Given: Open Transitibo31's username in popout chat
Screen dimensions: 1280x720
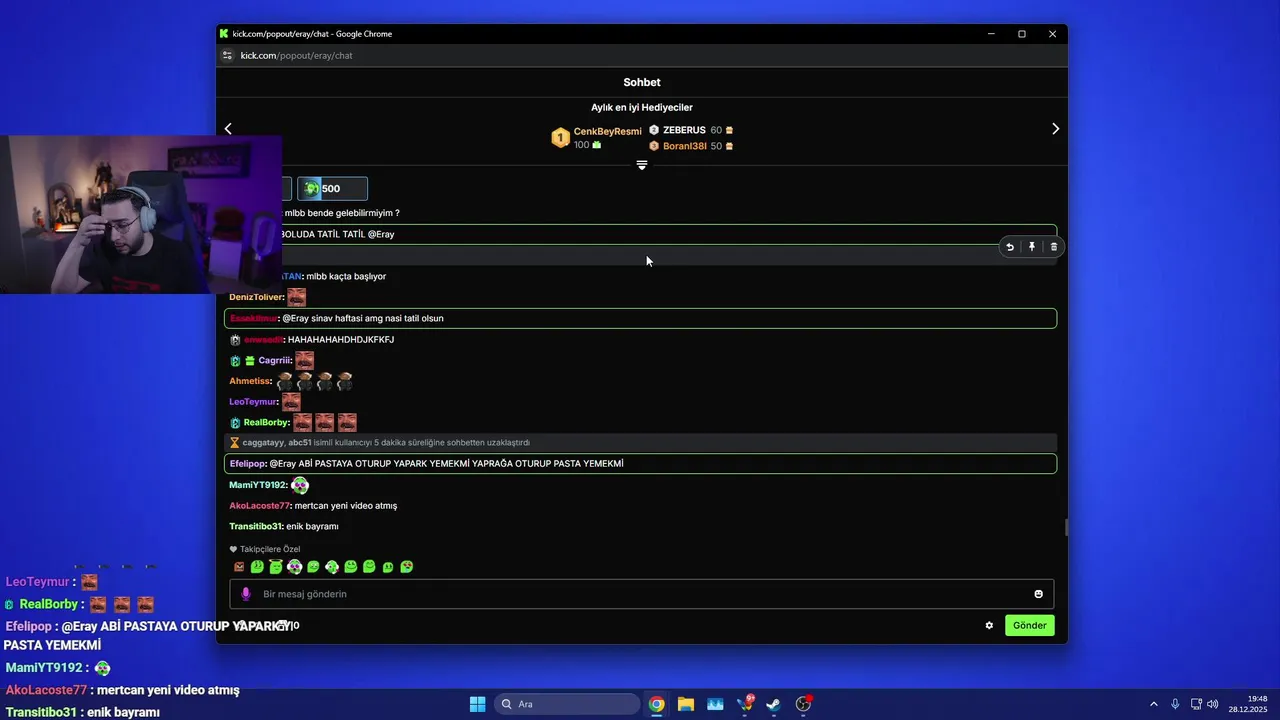Looking at the screenshot, I should click(256, 527).
